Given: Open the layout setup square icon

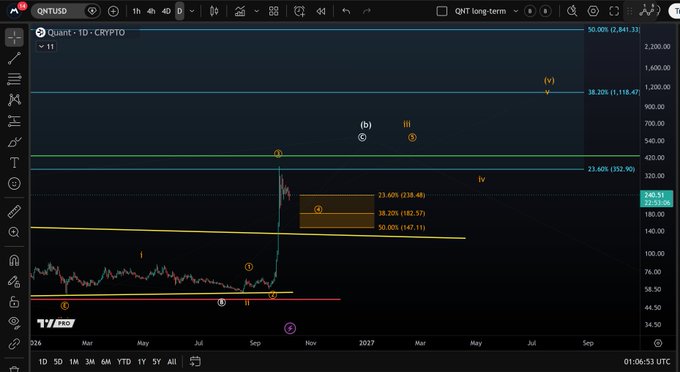Looking at the screenshot, I should [x=441, y=11].
